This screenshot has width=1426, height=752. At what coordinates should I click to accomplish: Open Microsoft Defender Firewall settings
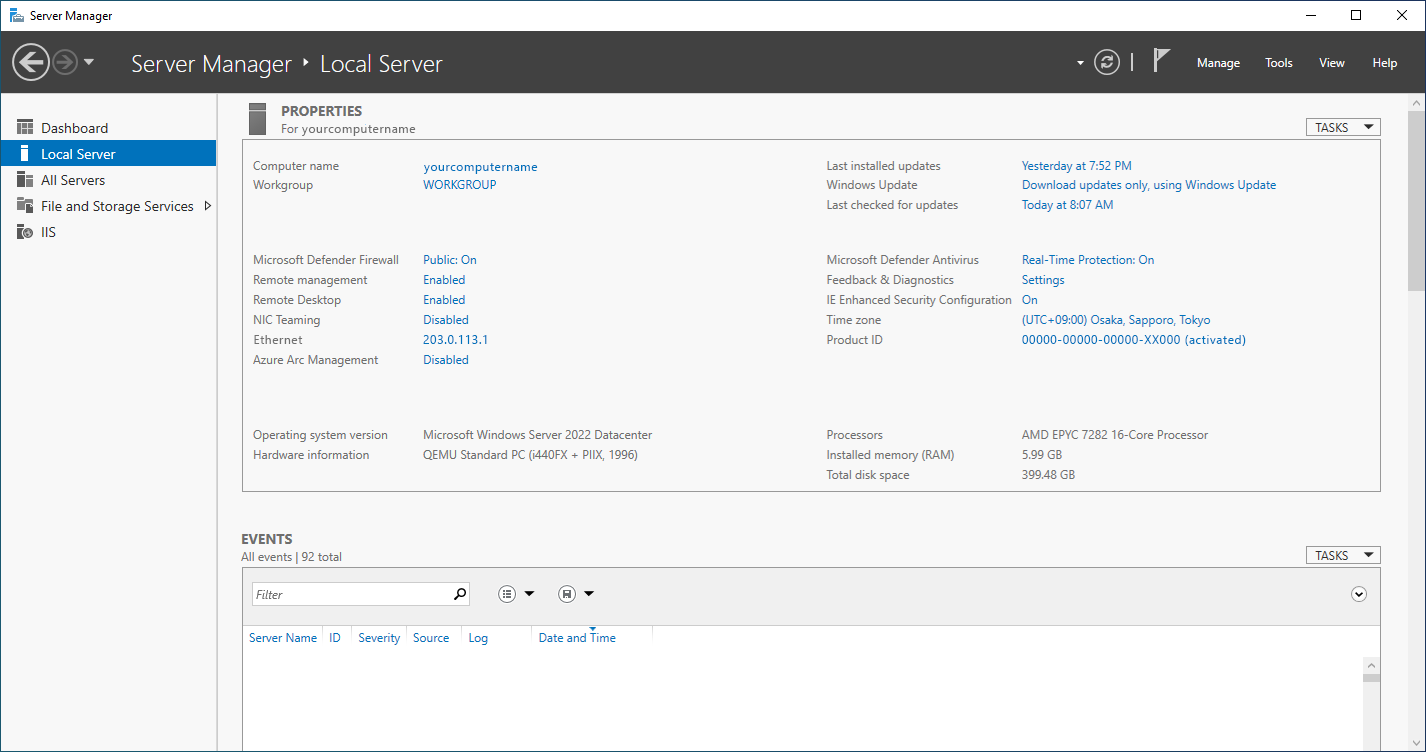tap(448, 259)
